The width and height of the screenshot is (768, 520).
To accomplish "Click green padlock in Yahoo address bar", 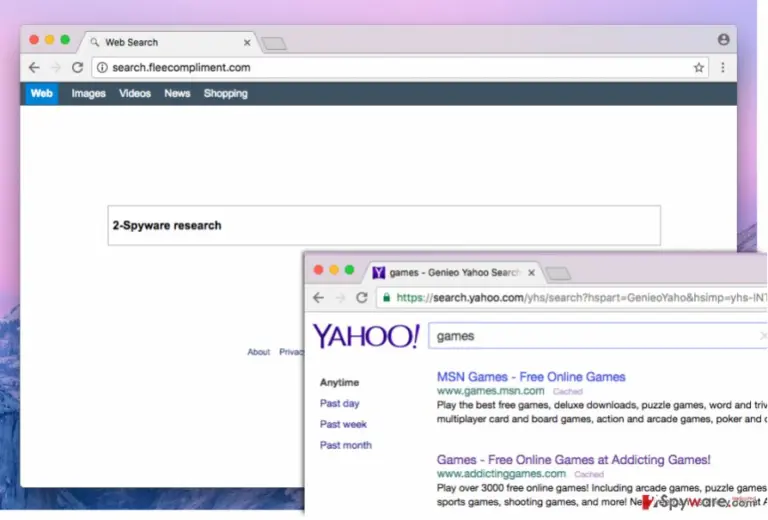I will (x=386, y=297).
